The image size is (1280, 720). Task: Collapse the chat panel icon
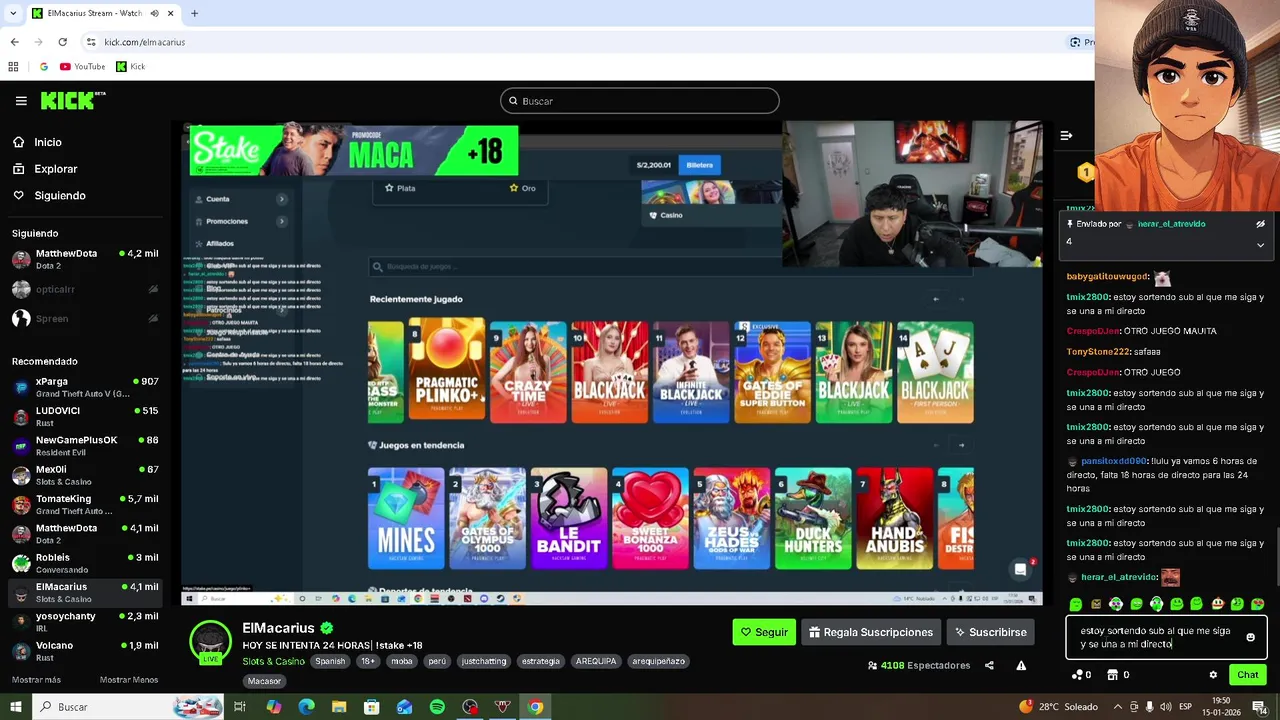coord(1066,135)
